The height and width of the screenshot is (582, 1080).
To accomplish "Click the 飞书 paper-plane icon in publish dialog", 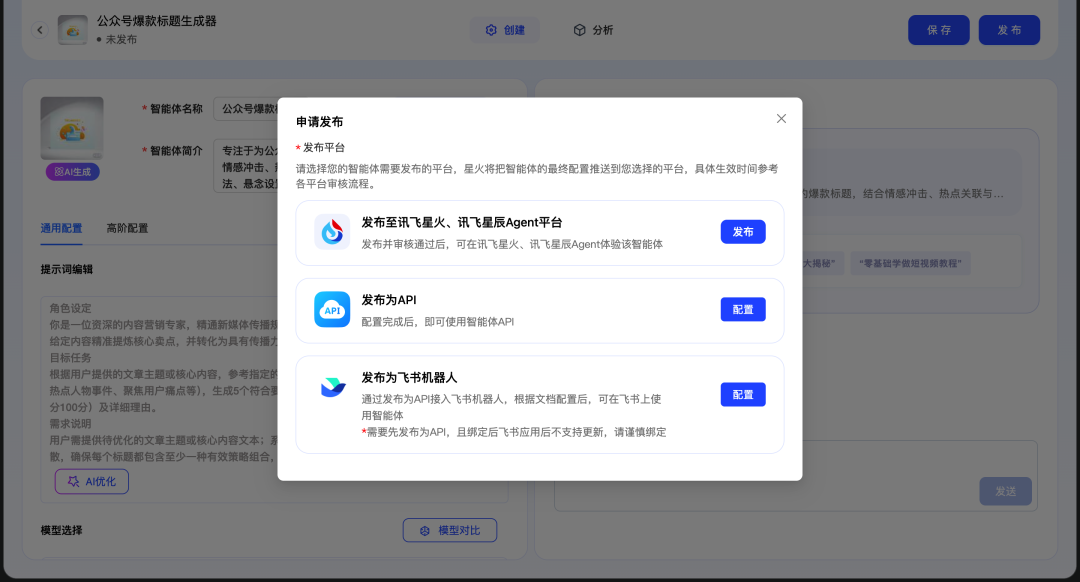I will (332, 385).
